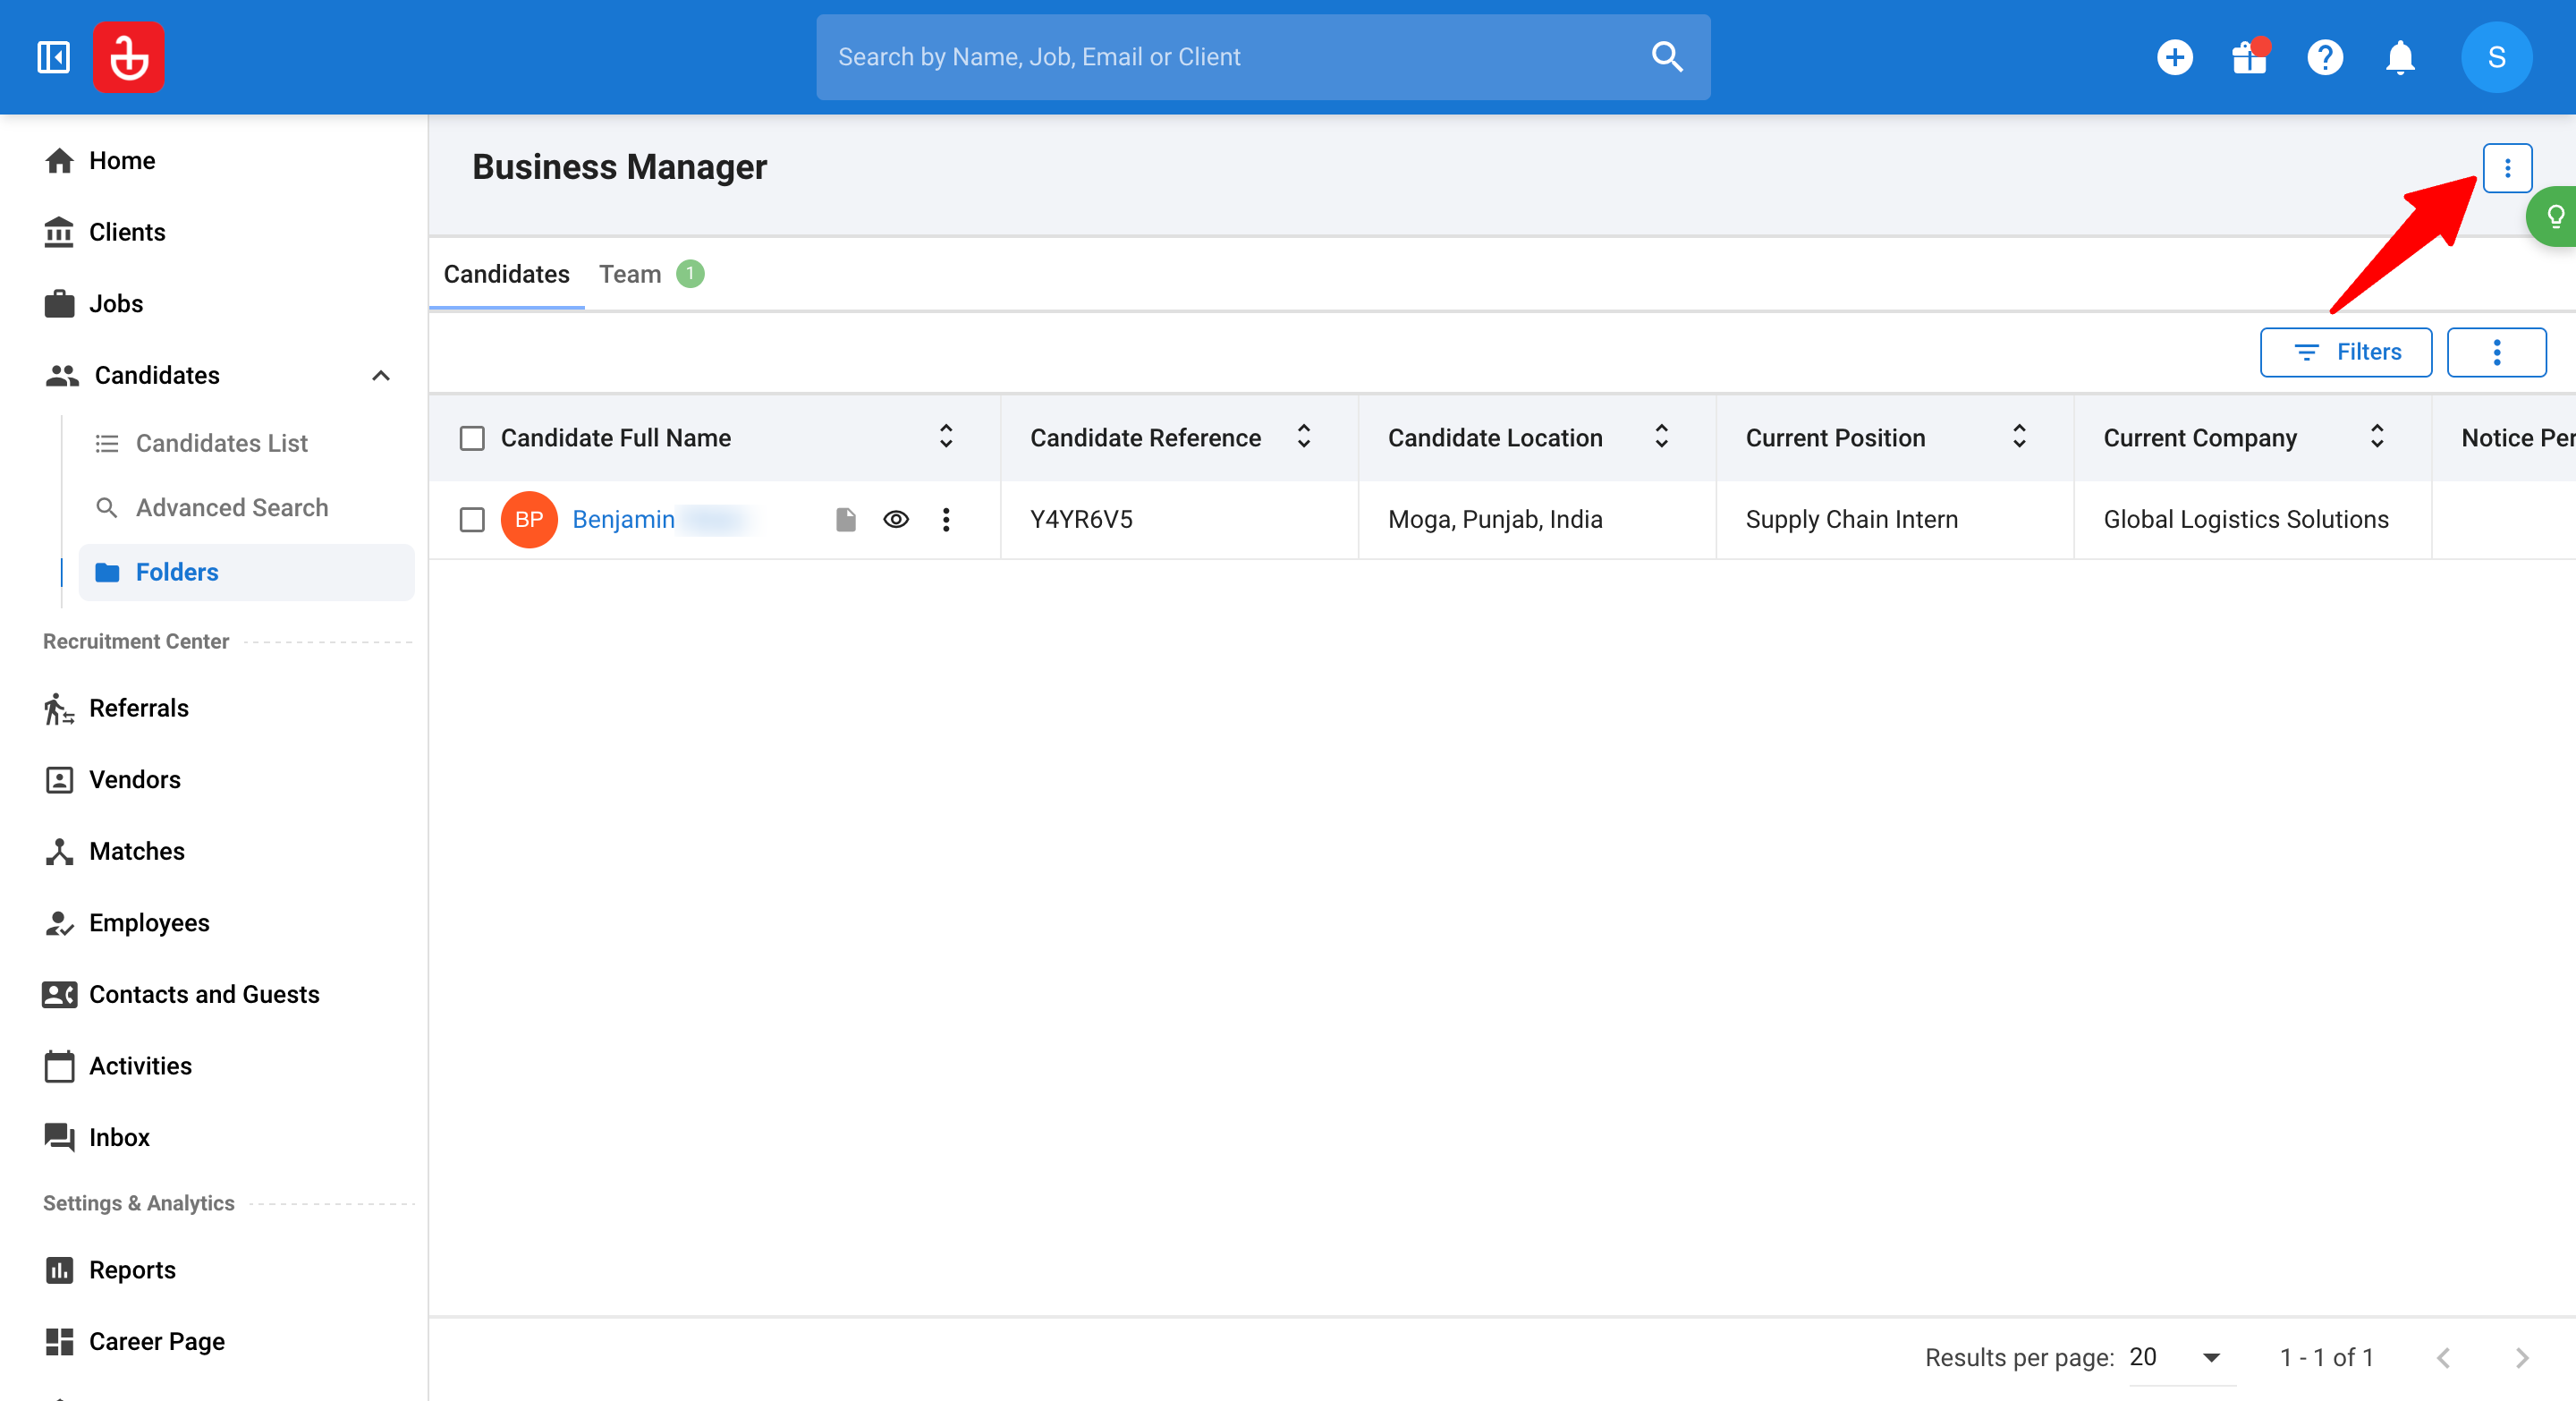The image size is (2576, 1401).
Task: Click Moga, Punjab, India location cell
Action: 1537,520
